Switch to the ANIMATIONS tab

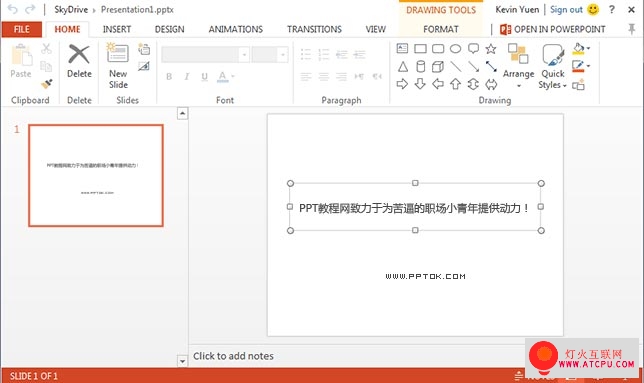235,29
